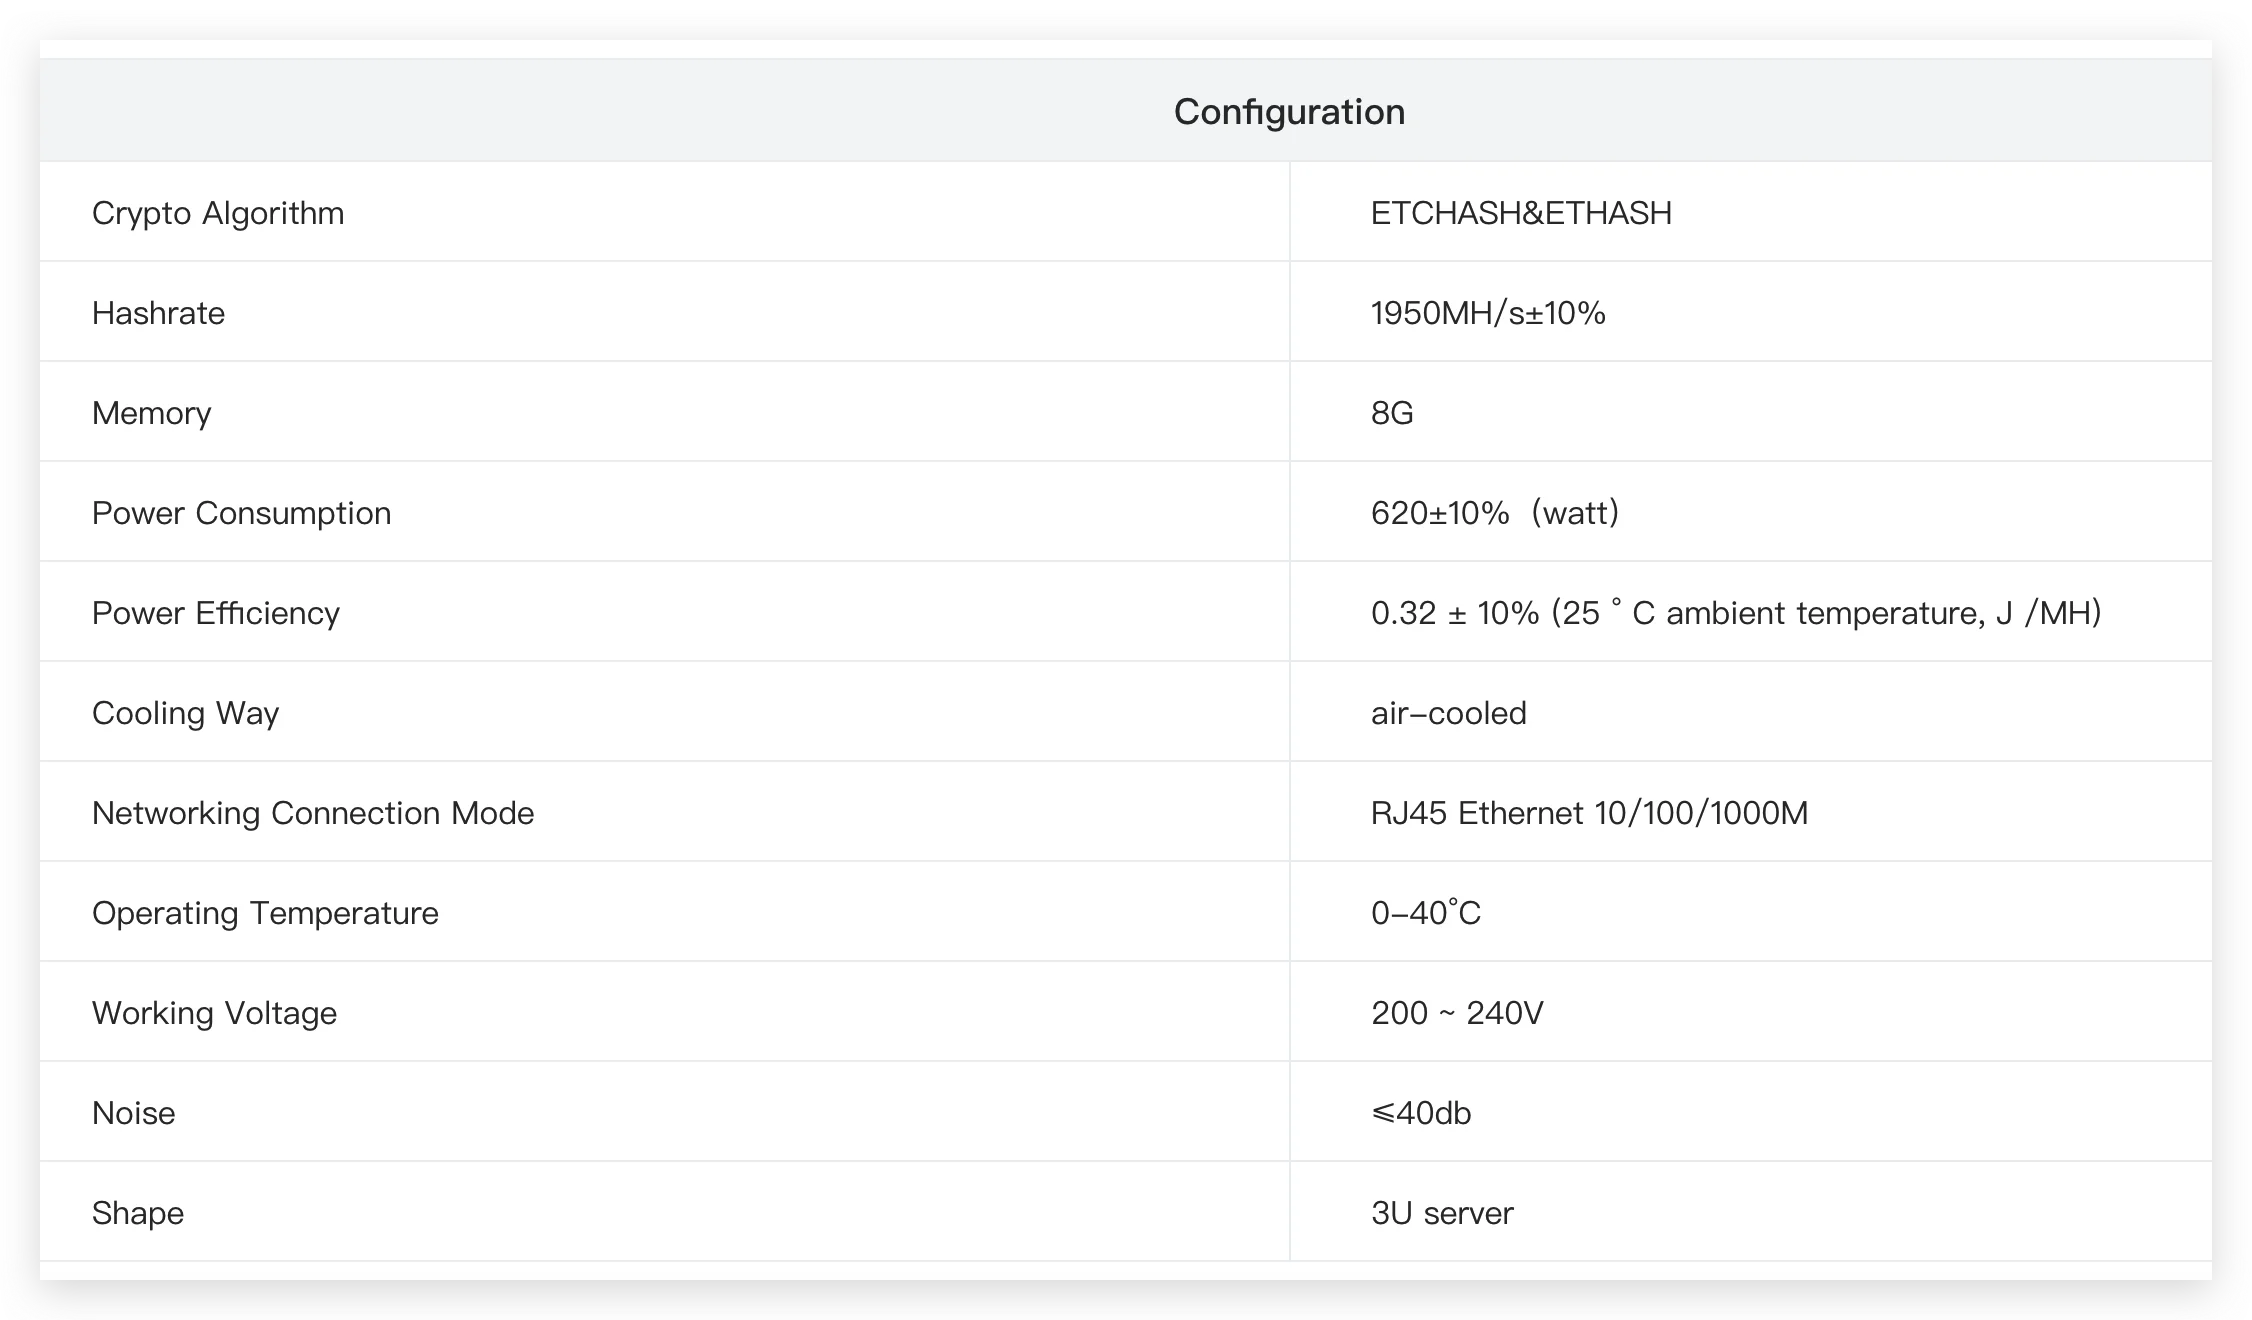Select the Cooling Way label

pyautogui.click(x=185, y=713)
